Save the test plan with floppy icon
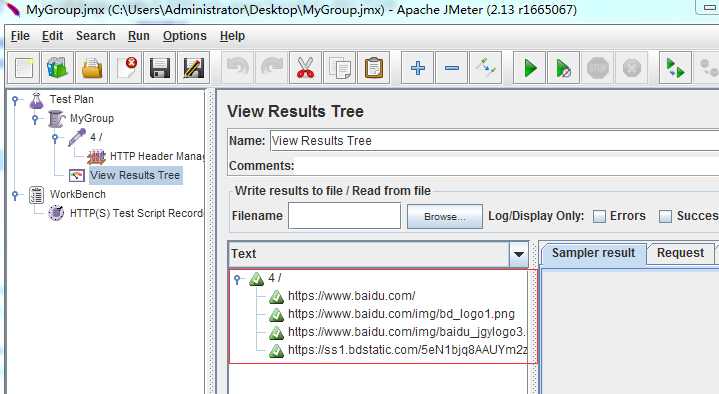Image resolution: width=719 pixels, height=394 pixels. 160,68
